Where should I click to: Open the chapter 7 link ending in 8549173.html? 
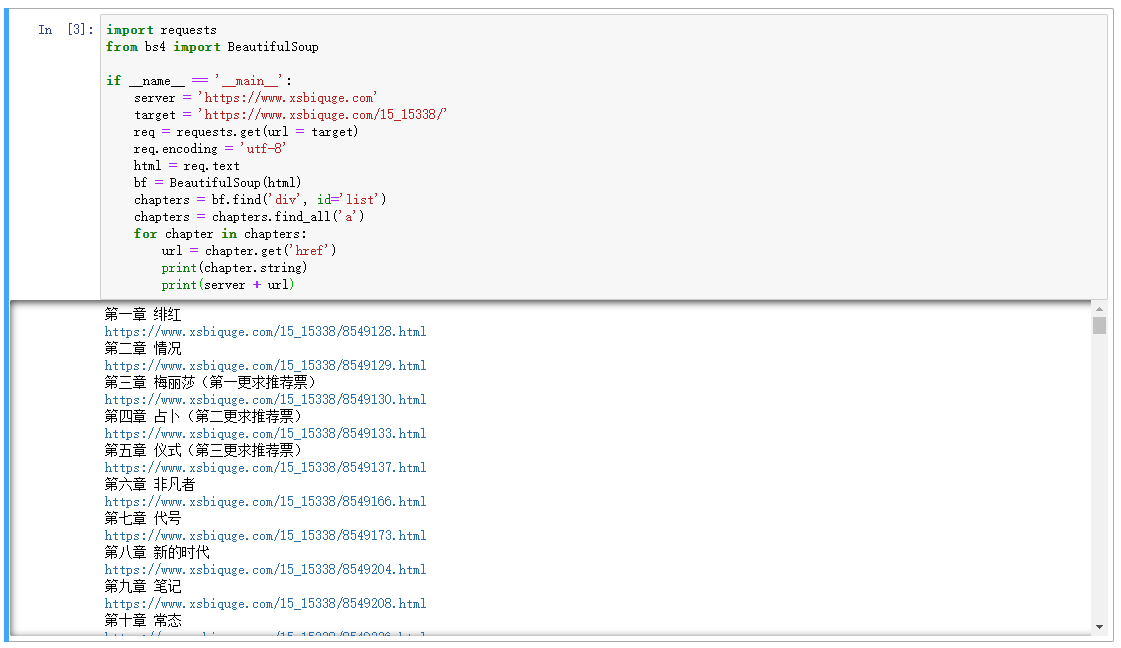click(x=265, y=535)
